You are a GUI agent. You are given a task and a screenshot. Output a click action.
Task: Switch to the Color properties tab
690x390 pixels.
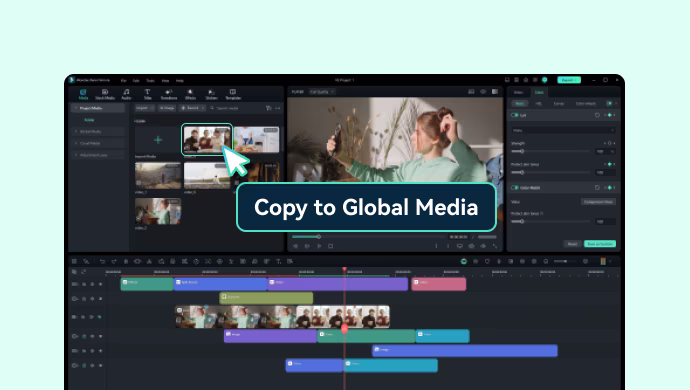click(x=539, y=92)
